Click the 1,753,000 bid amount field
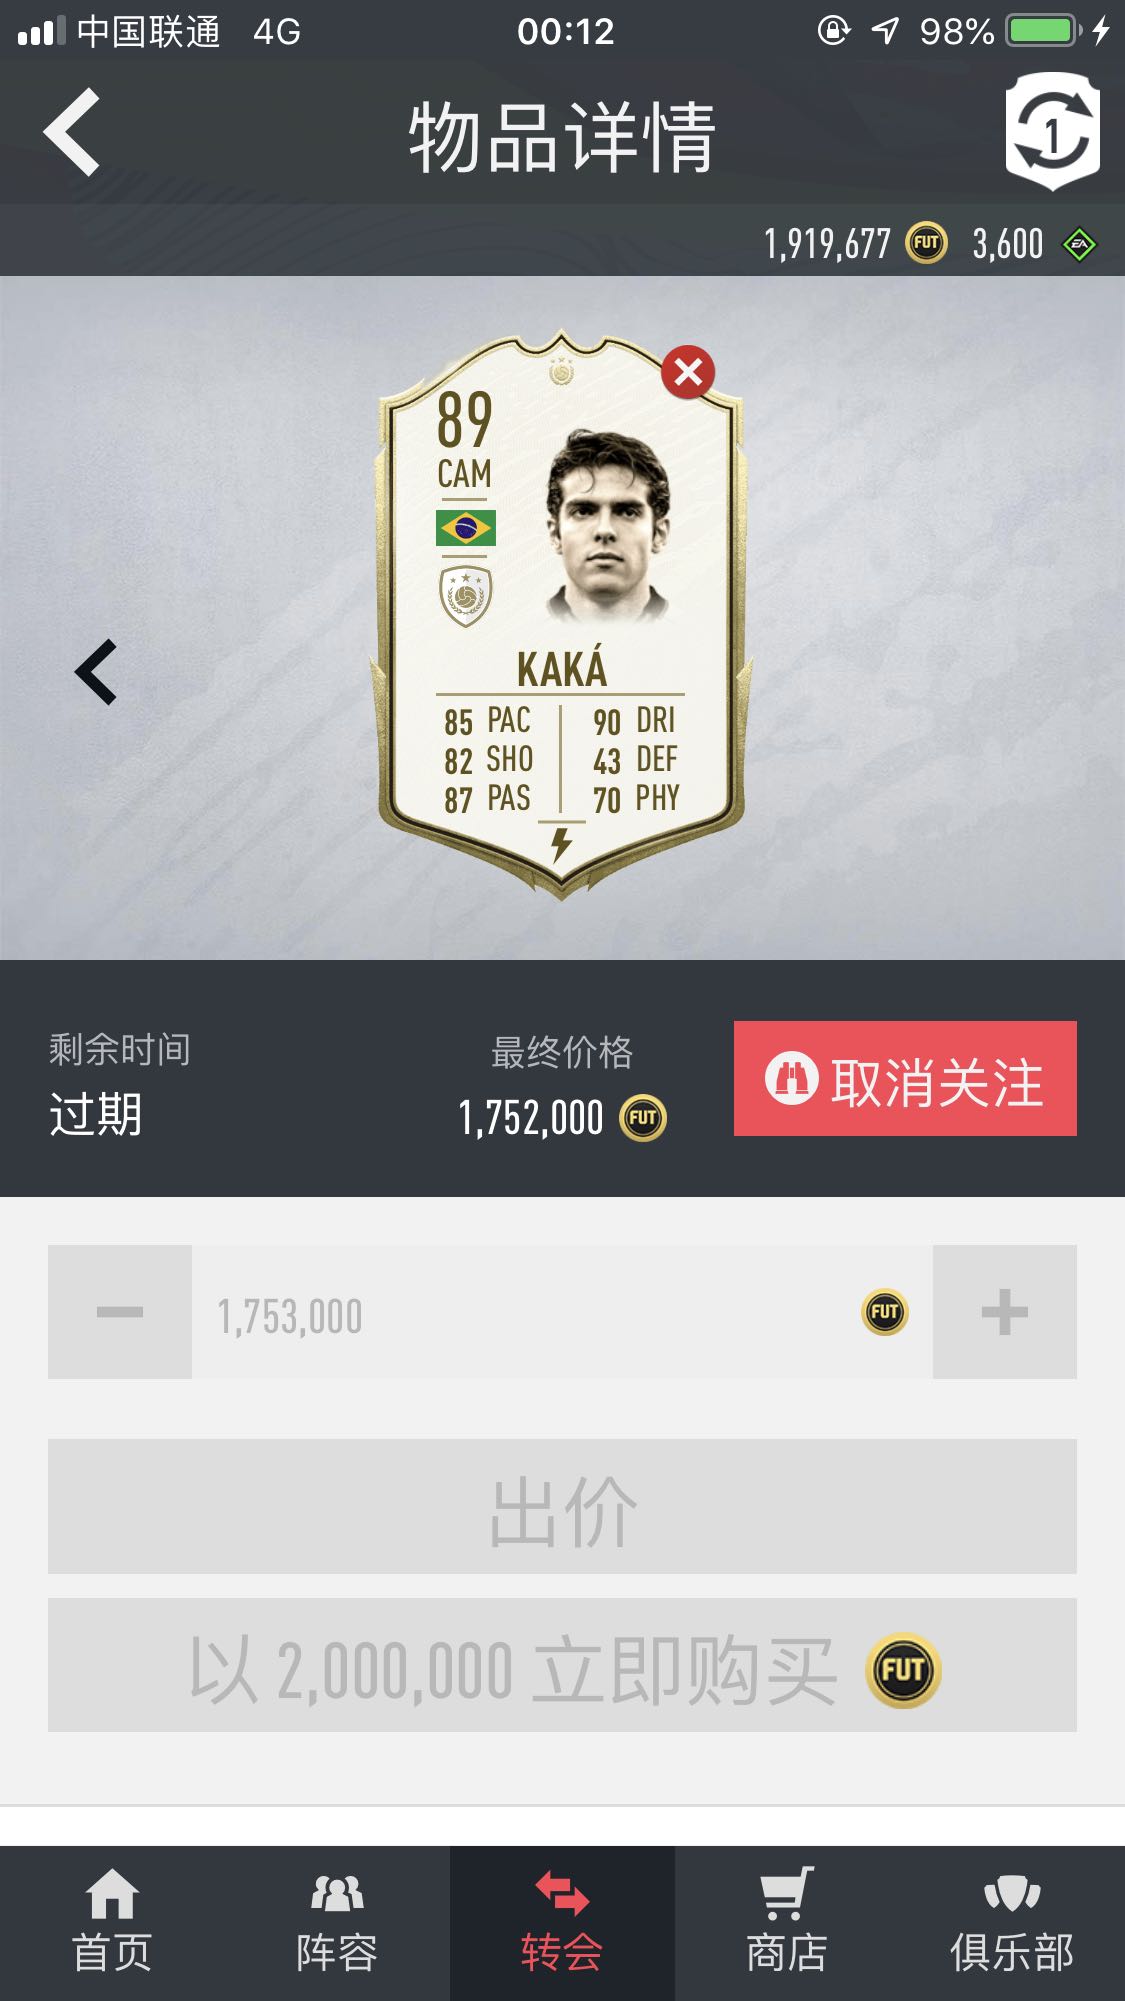Image resolution: width=1125 pixels, height=2001 pixels. (x=562, y=1312)
